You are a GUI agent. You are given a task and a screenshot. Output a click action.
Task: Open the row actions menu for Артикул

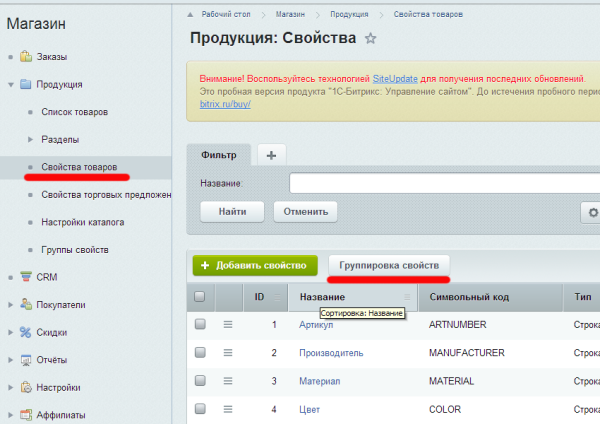click(x=228, y=324)
